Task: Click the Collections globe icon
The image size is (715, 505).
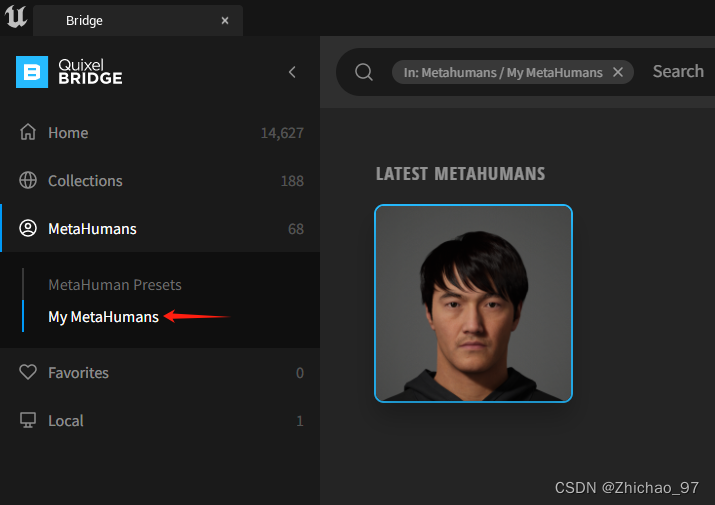Action: [x=28, y=180]
